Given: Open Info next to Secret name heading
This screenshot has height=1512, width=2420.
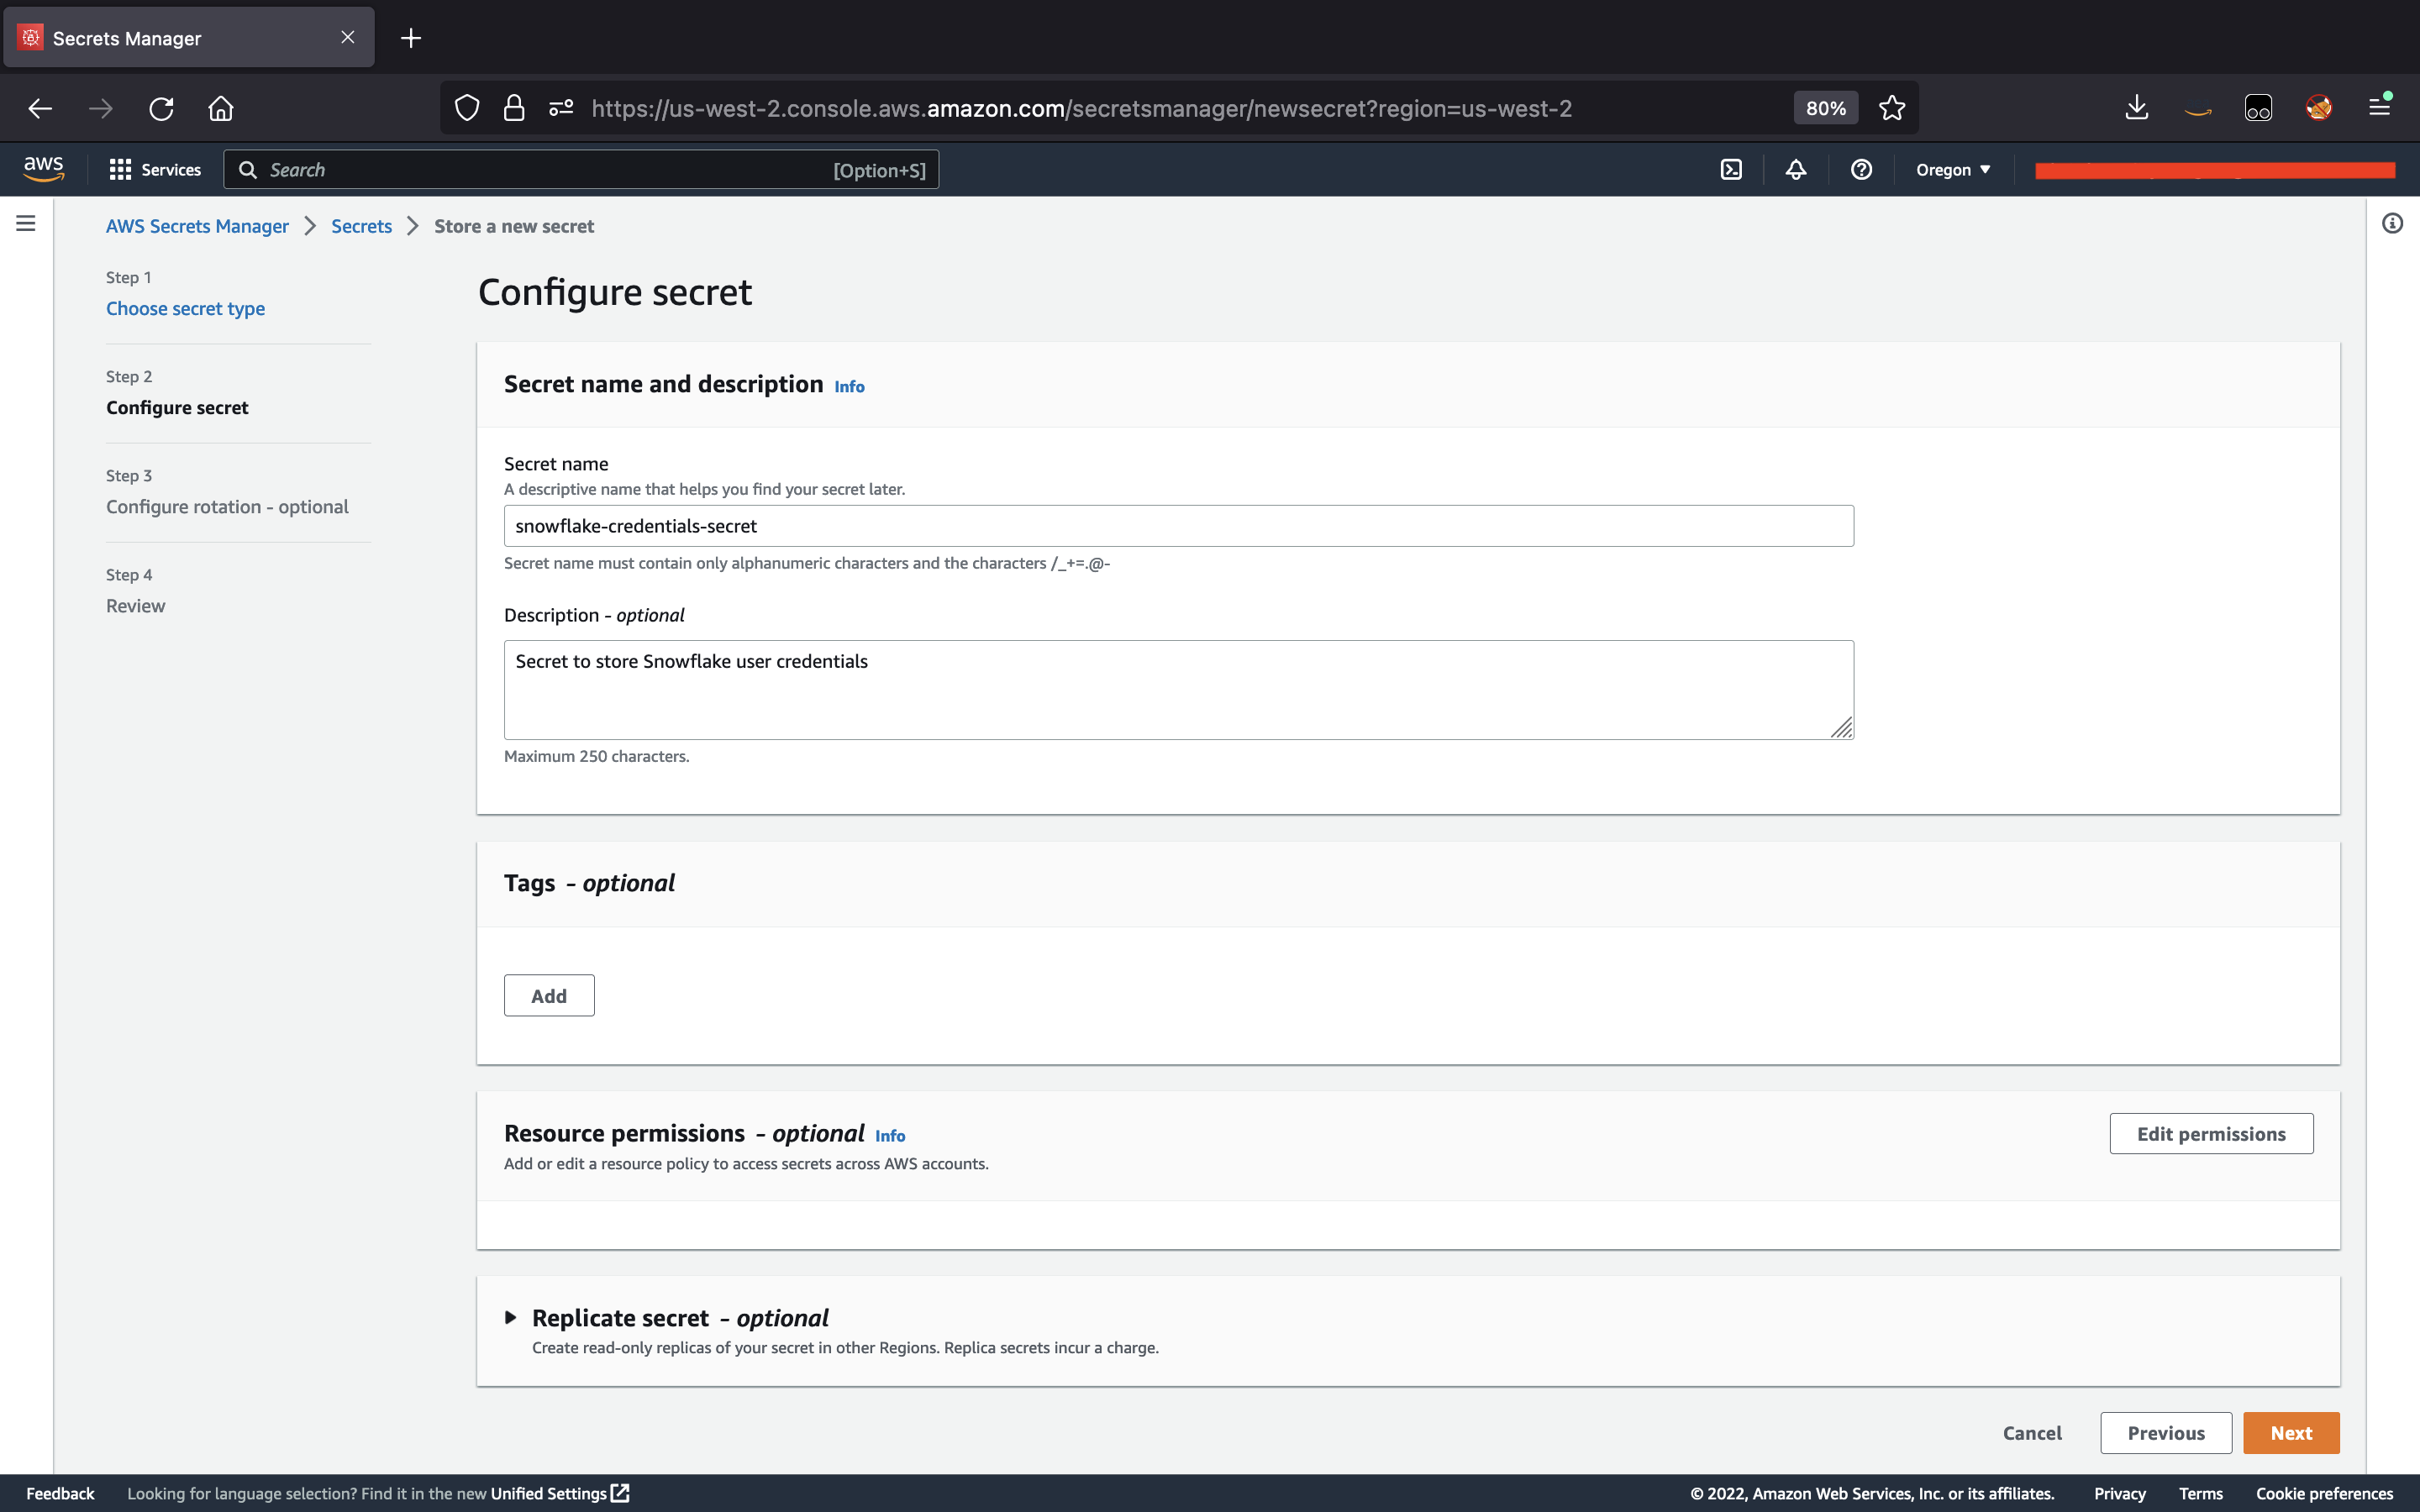Looking at the screenshot, I should [x=849, y=387].
